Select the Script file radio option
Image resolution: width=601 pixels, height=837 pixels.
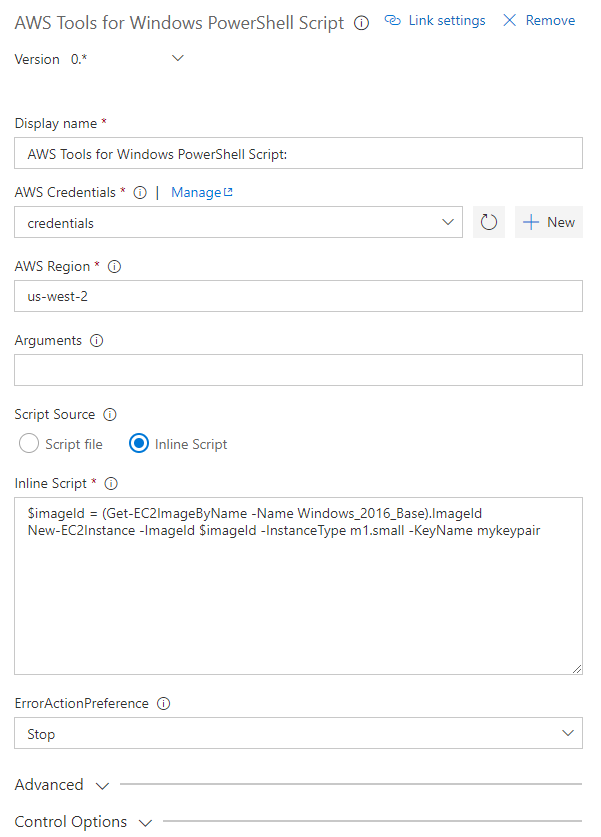29,444
